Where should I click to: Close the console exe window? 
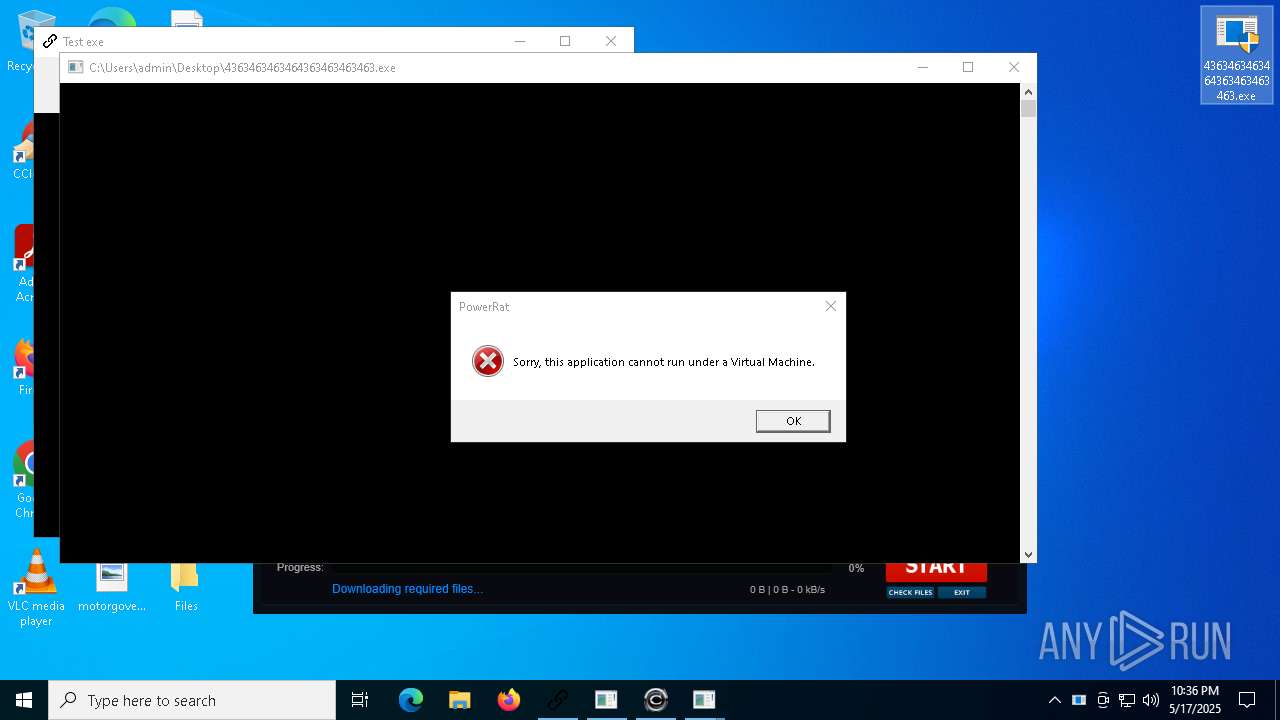click(1014, 67)
